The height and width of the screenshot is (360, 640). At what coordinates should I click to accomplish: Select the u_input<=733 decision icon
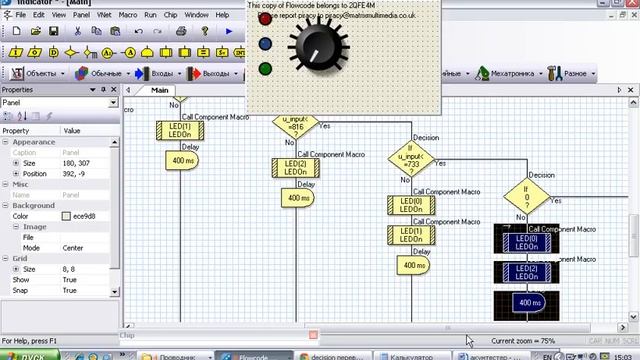pyautogui.click(x=411, y=159)
